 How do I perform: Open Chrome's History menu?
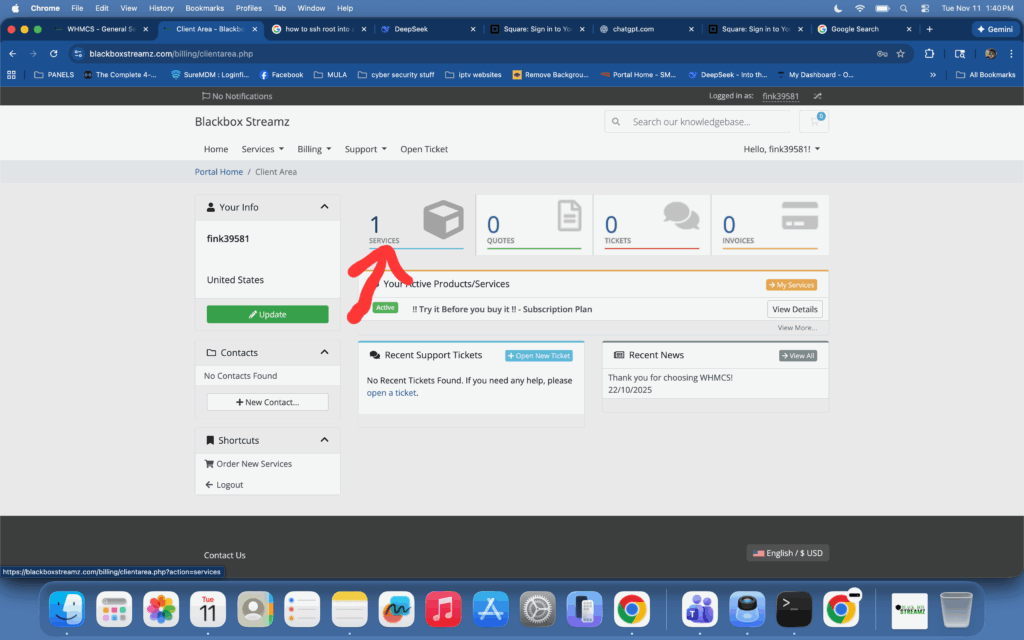click(x=161, y=8)
